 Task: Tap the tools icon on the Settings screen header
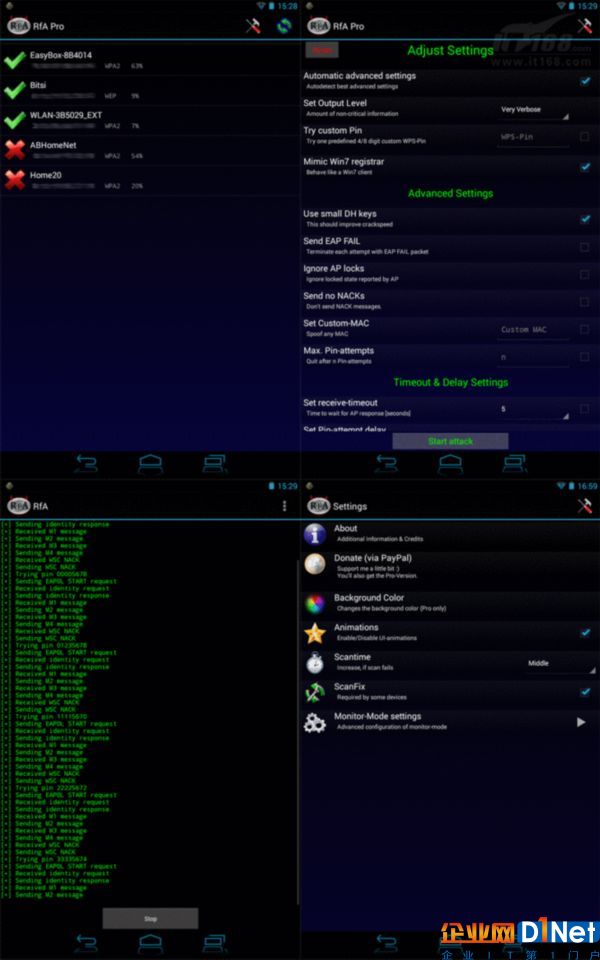click(x=585, y=506)
